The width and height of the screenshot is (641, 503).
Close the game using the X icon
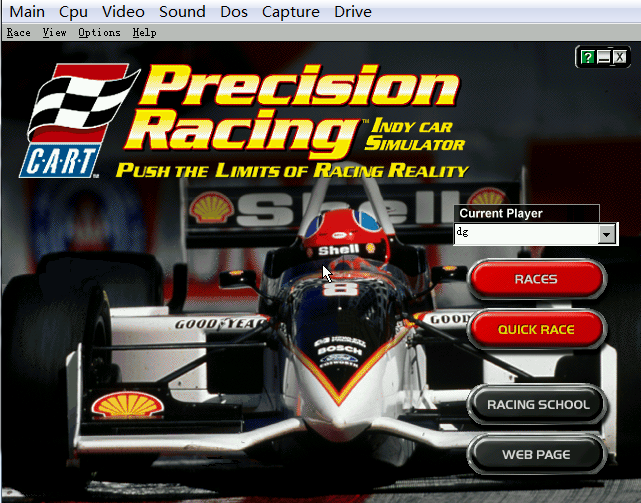click(x=620, y=57)
